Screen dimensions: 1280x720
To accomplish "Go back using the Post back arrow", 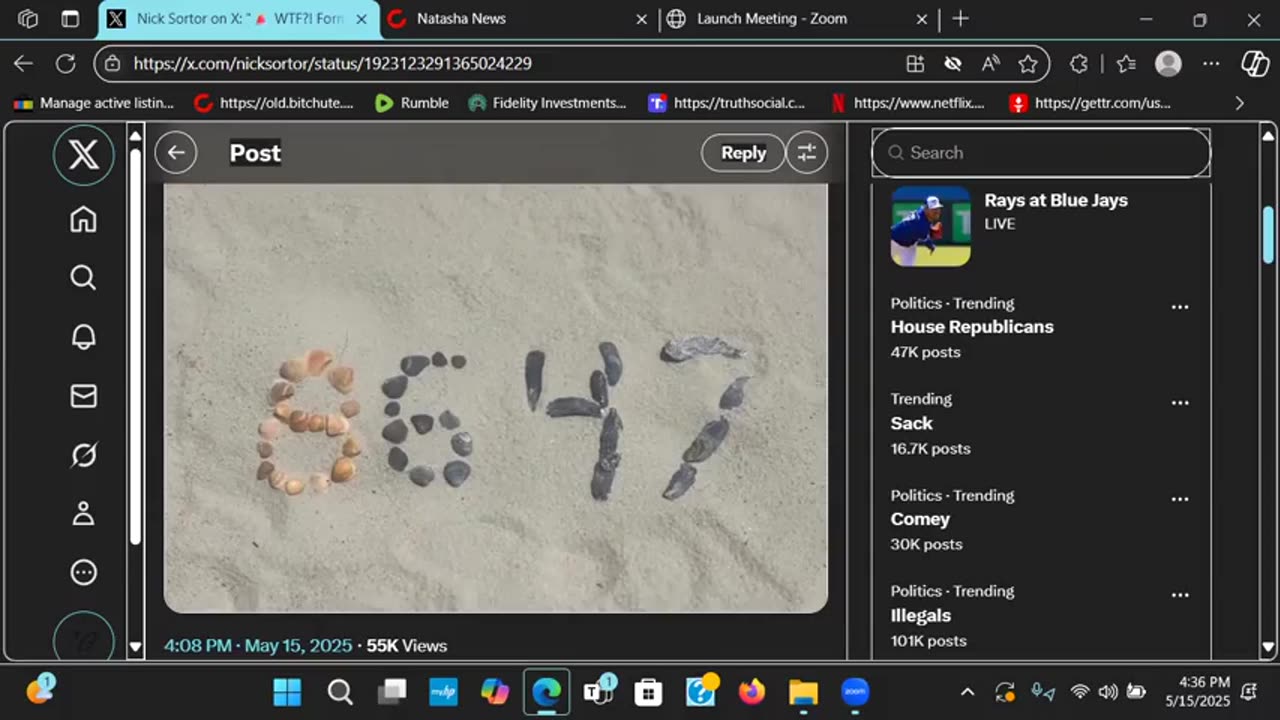I will pyautogui.click(x=176, y=153).
